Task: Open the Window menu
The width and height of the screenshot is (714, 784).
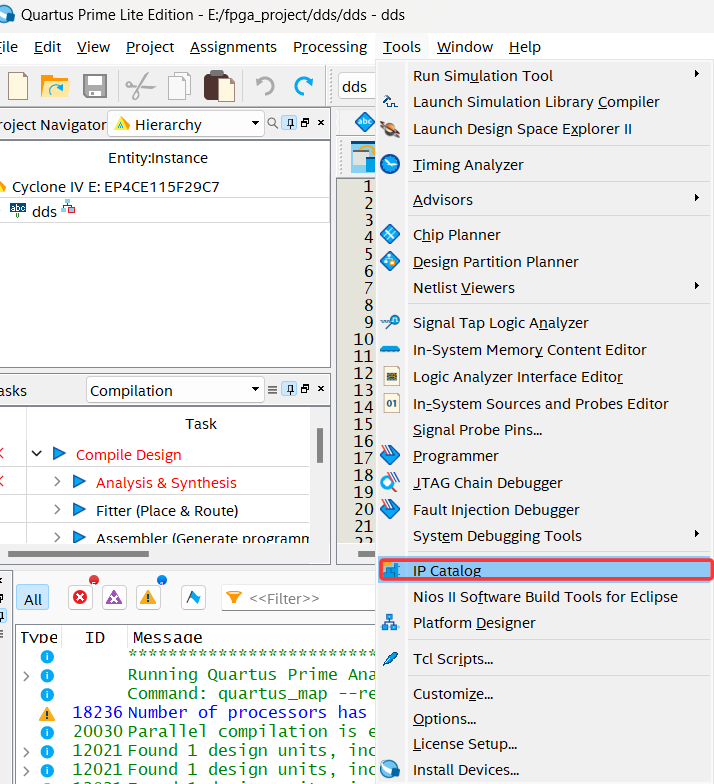Action: point(465,47)
